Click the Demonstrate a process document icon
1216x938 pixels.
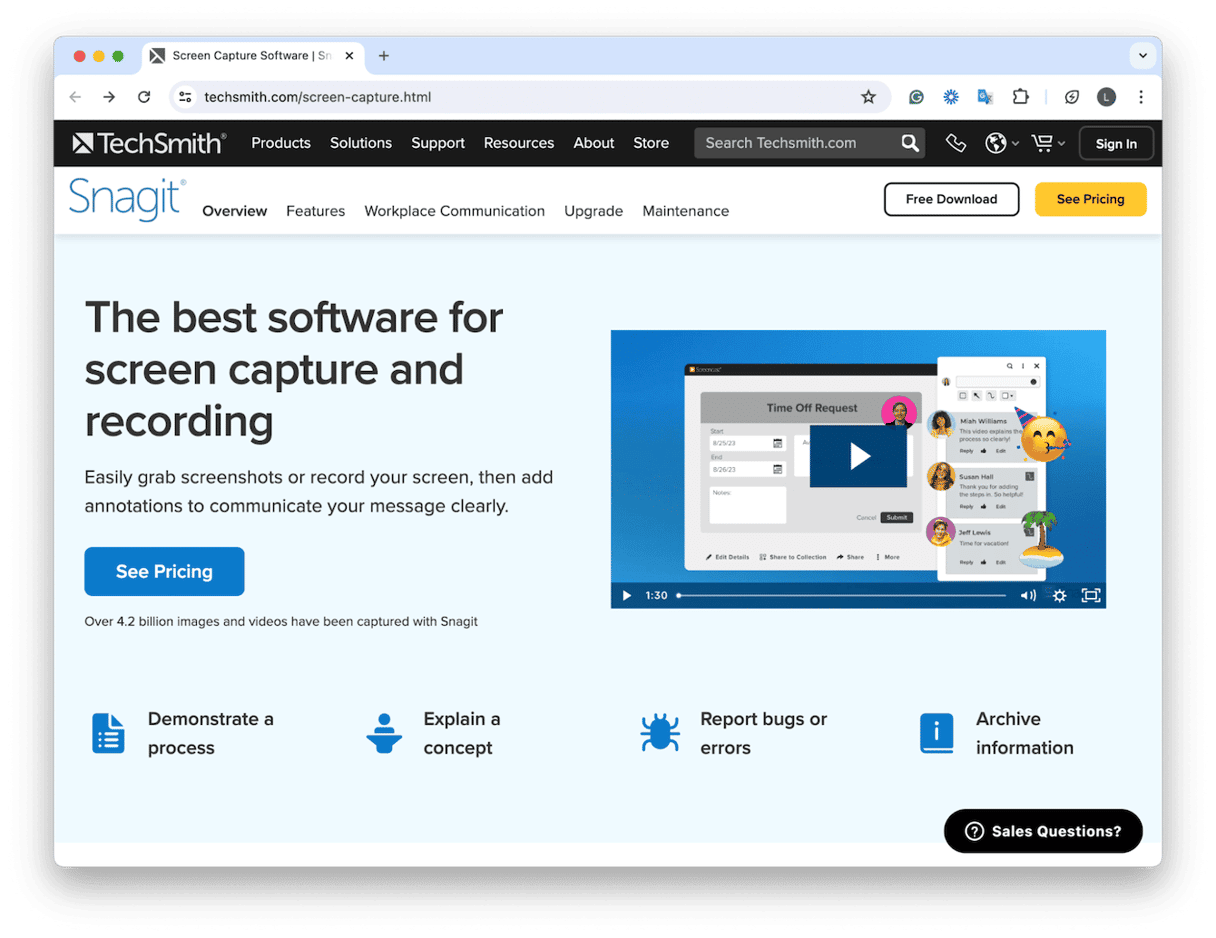(108, 733)
